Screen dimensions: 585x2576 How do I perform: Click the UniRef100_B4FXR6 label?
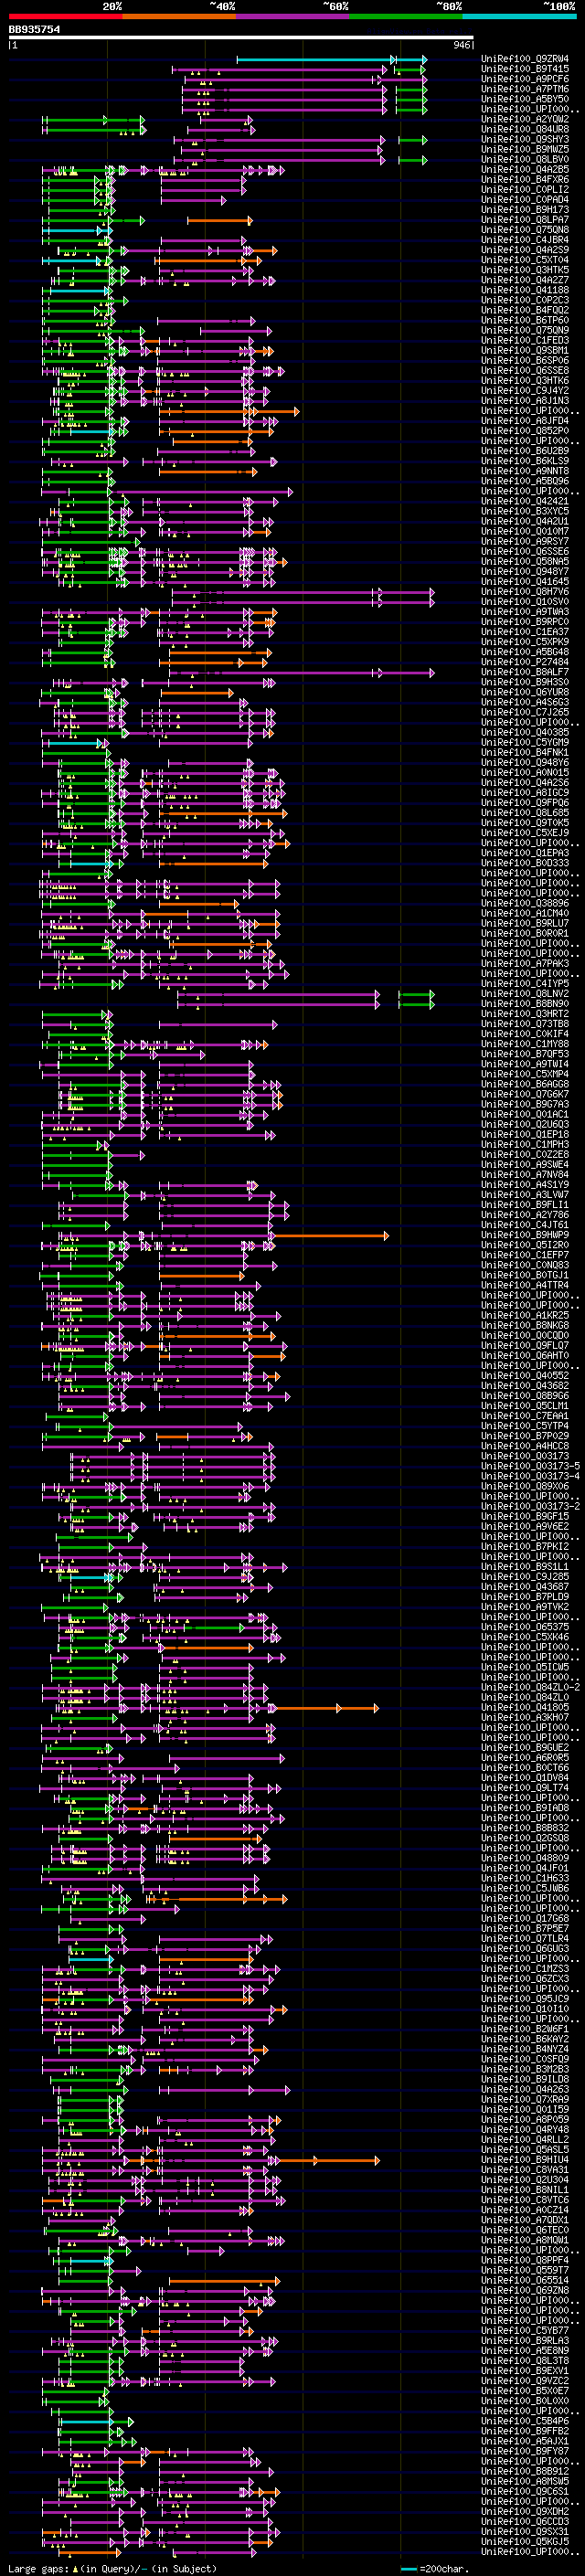tap(525, 179)
